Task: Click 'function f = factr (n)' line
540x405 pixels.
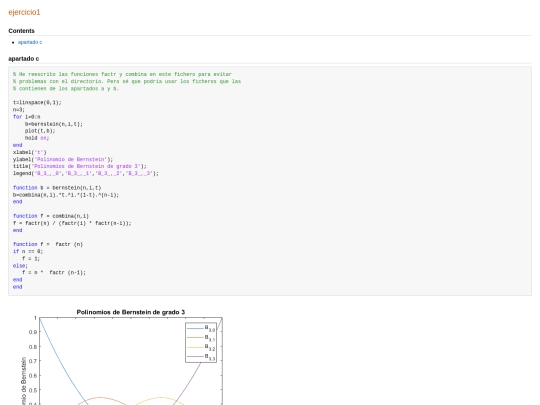Action: [x=48, y=245]
